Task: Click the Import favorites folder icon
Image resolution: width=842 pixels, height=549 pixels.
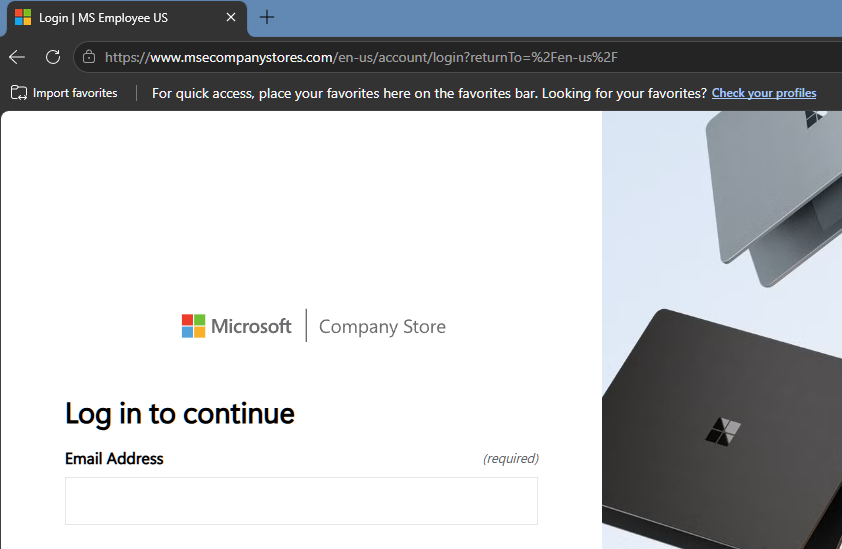Action: coord(19,93)
